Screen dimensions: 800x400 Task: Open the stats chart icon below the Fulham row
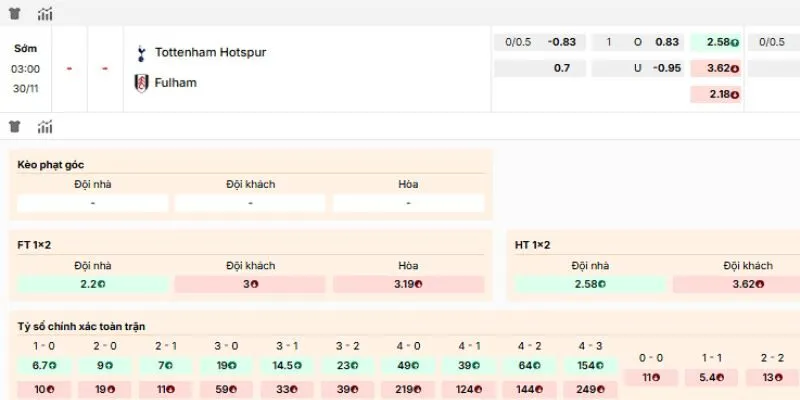[x=45, y=126]
